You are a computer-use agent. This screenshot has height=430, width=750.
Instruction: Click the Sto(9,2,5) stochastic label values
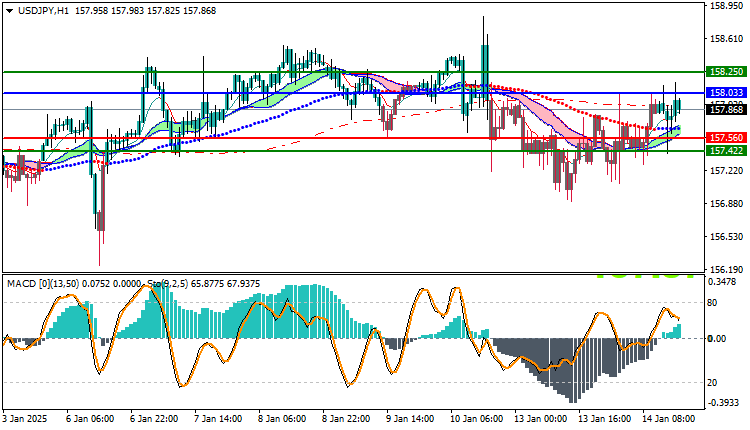[x=204, y=284]
